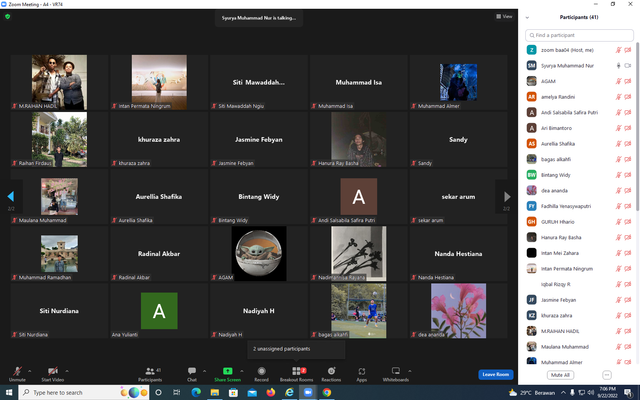Open Internet Explorer in the taskbar
The width and height of the screenshot is (640, 400).
click(289, 392)
